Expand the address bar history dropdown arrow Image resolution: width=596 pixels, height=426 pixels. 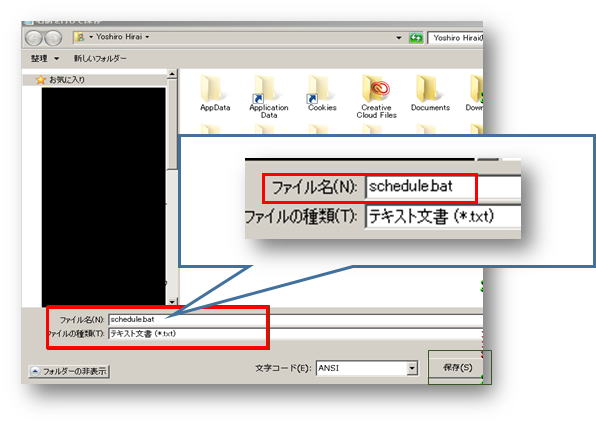tap(399, 38)
